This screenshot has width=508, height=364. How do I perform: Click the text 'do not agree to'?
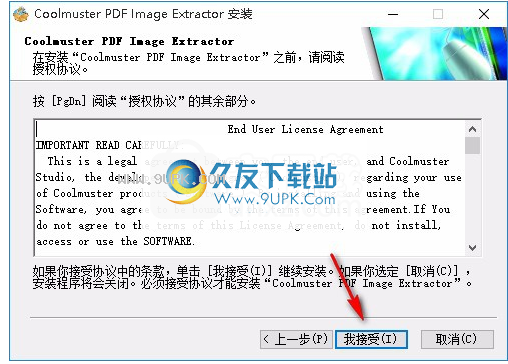[81, 225]
